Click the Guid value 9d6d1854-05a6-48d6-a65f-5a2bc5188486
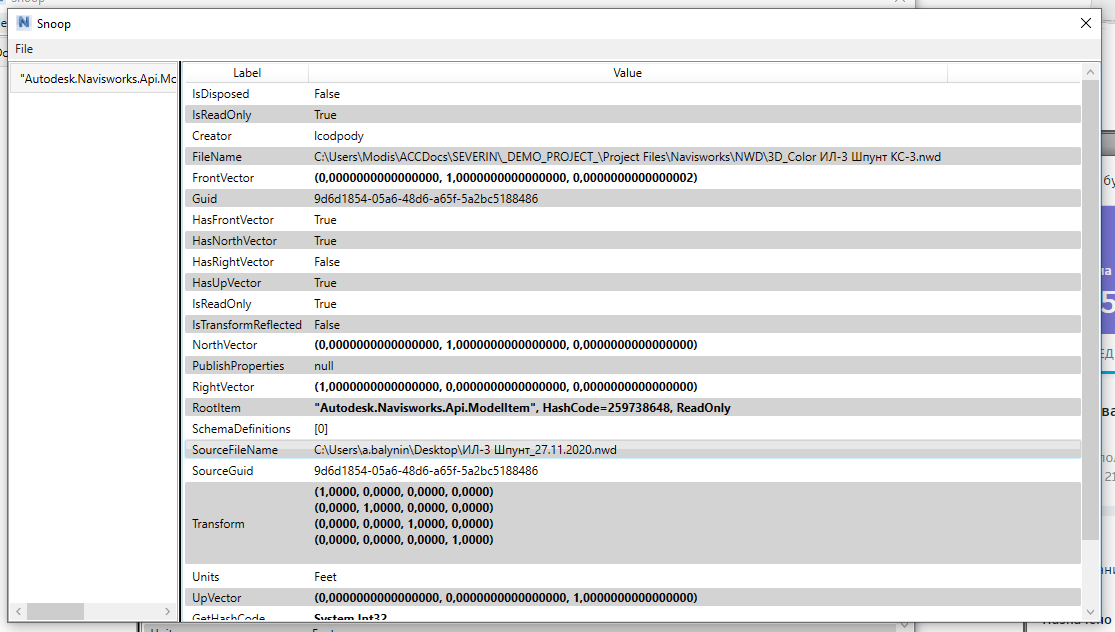 point(426,199)
